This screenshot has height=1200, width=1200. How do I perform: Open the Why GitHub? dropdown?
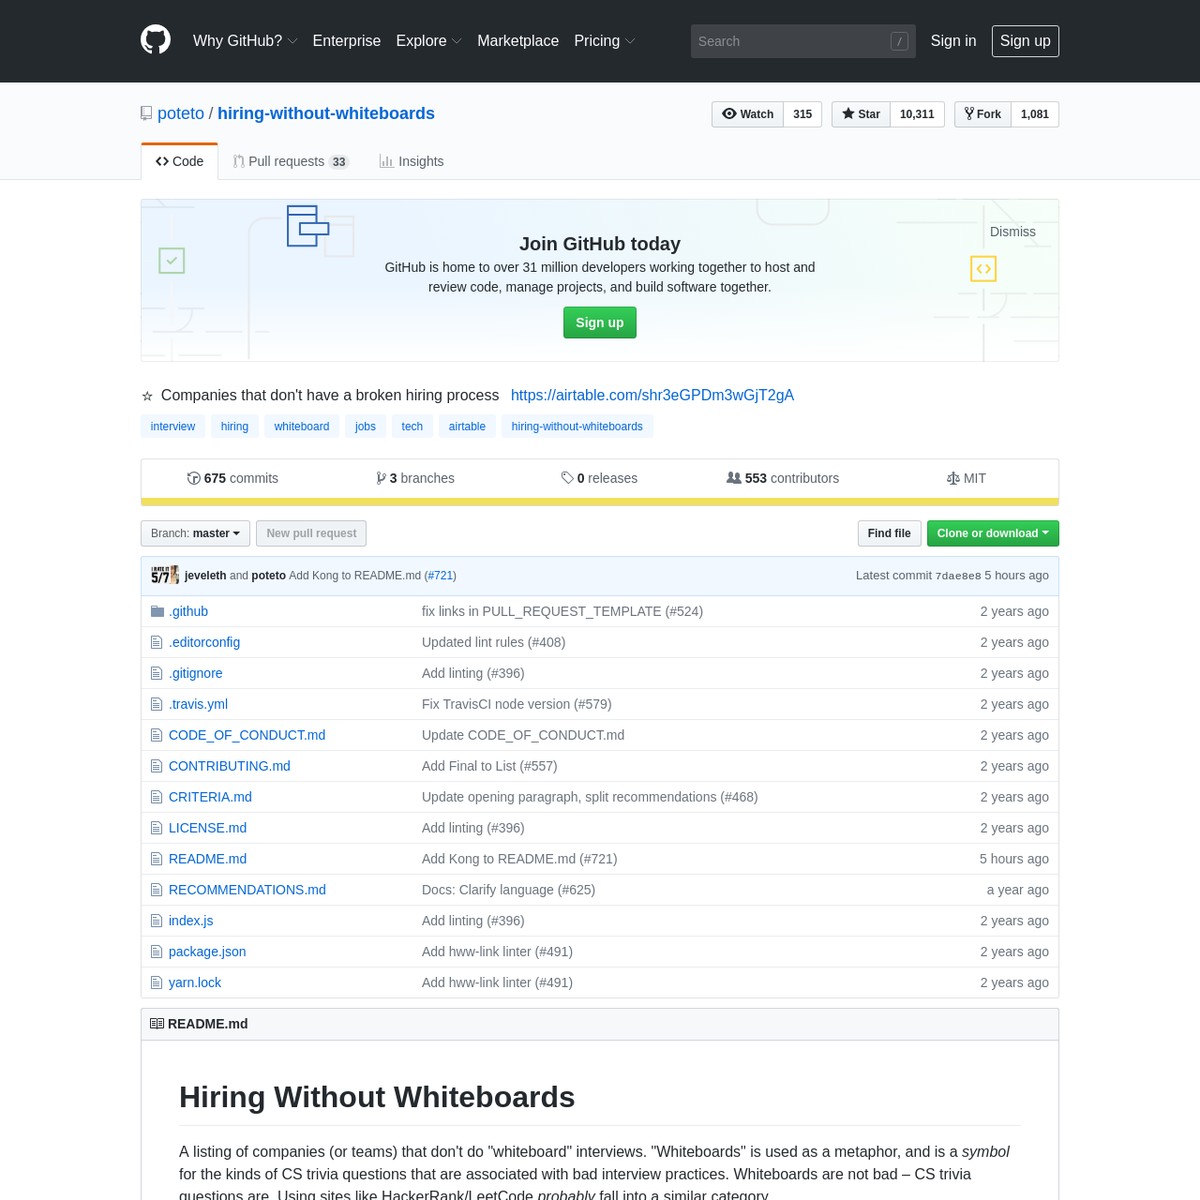245,41
